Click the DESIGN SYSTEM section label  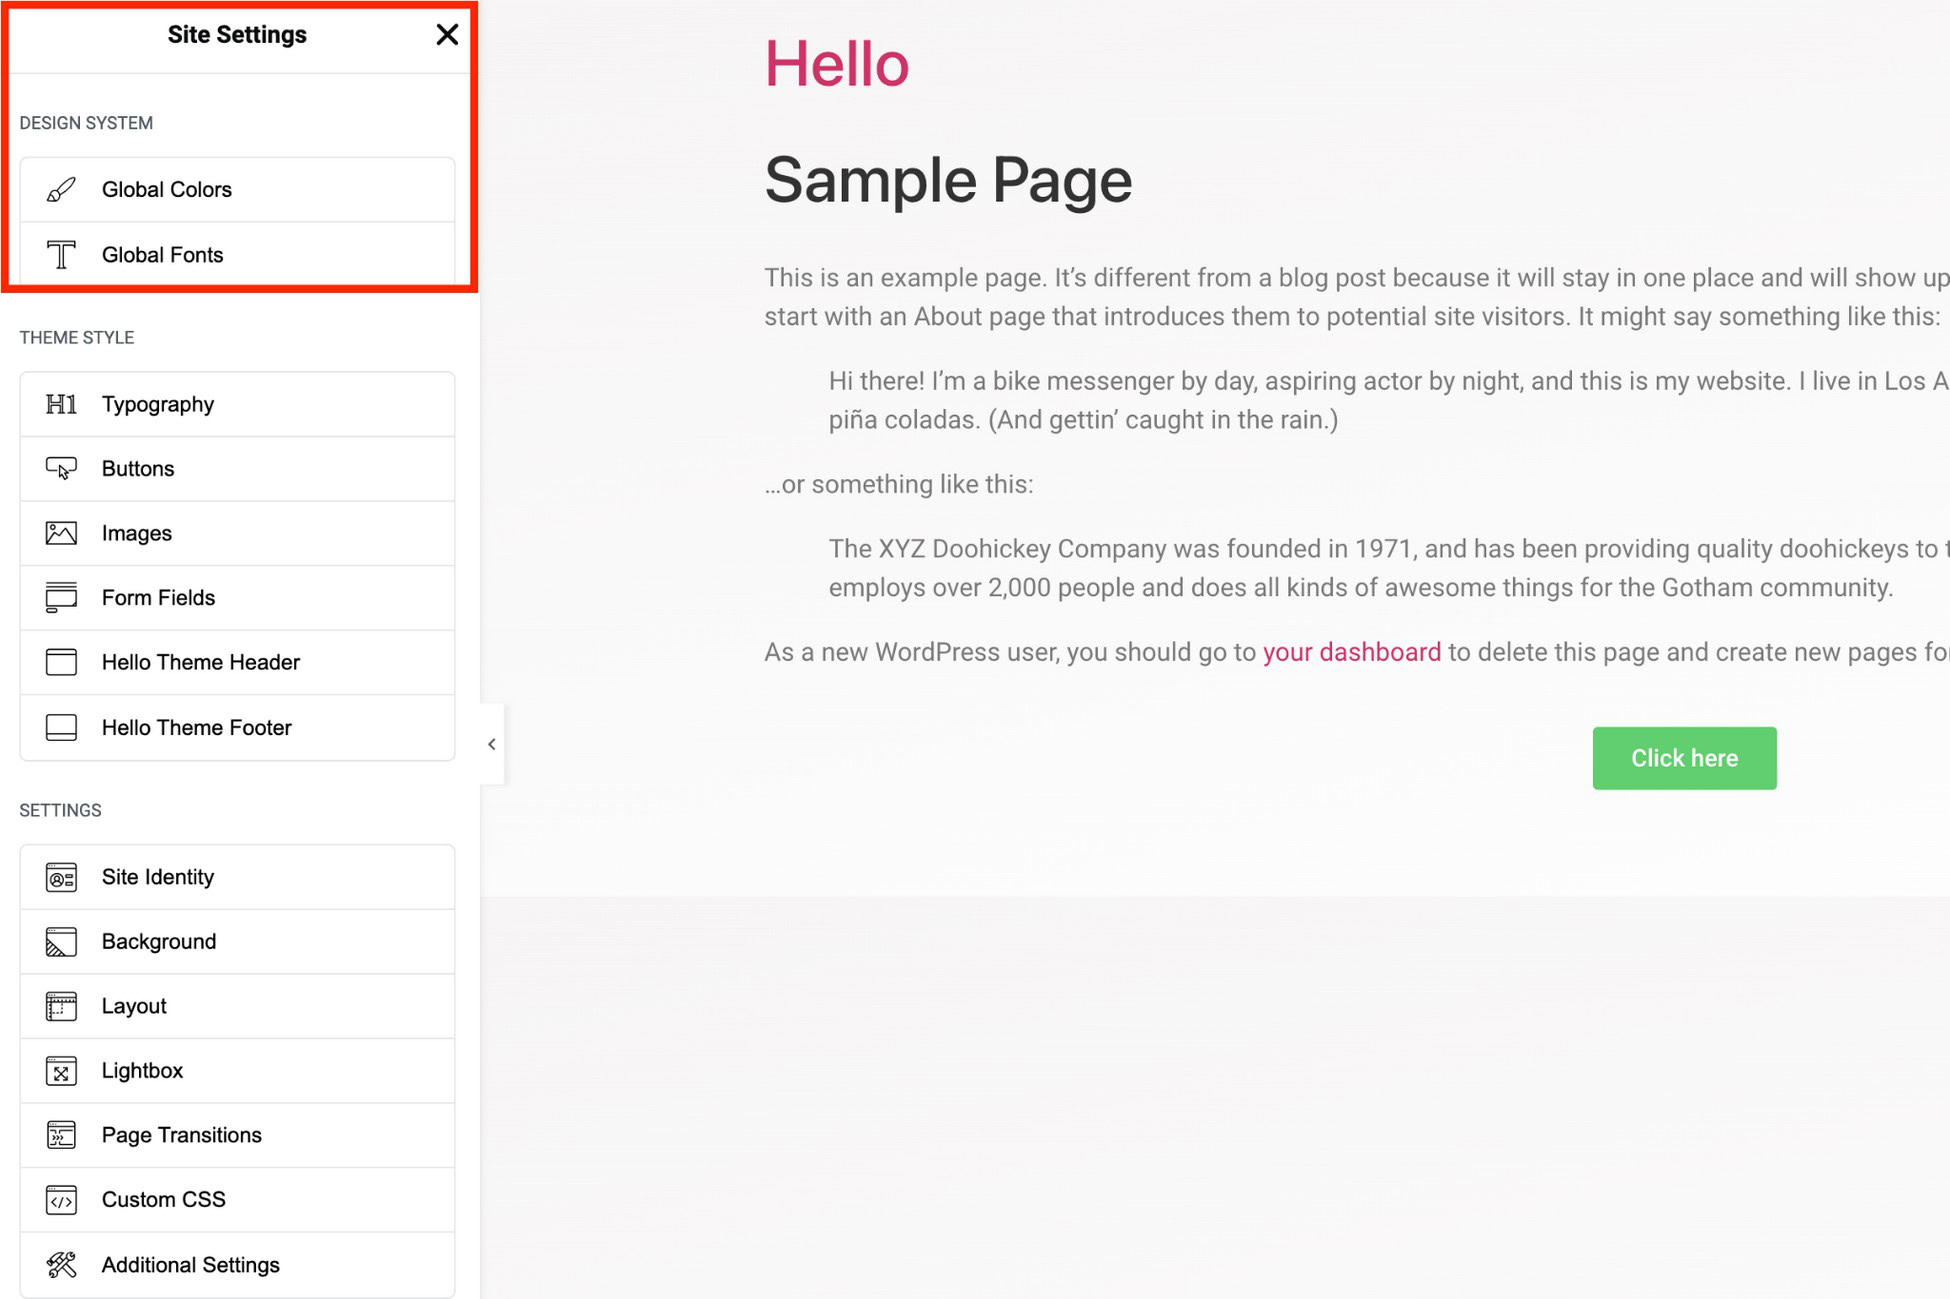(x=86, y=123)
